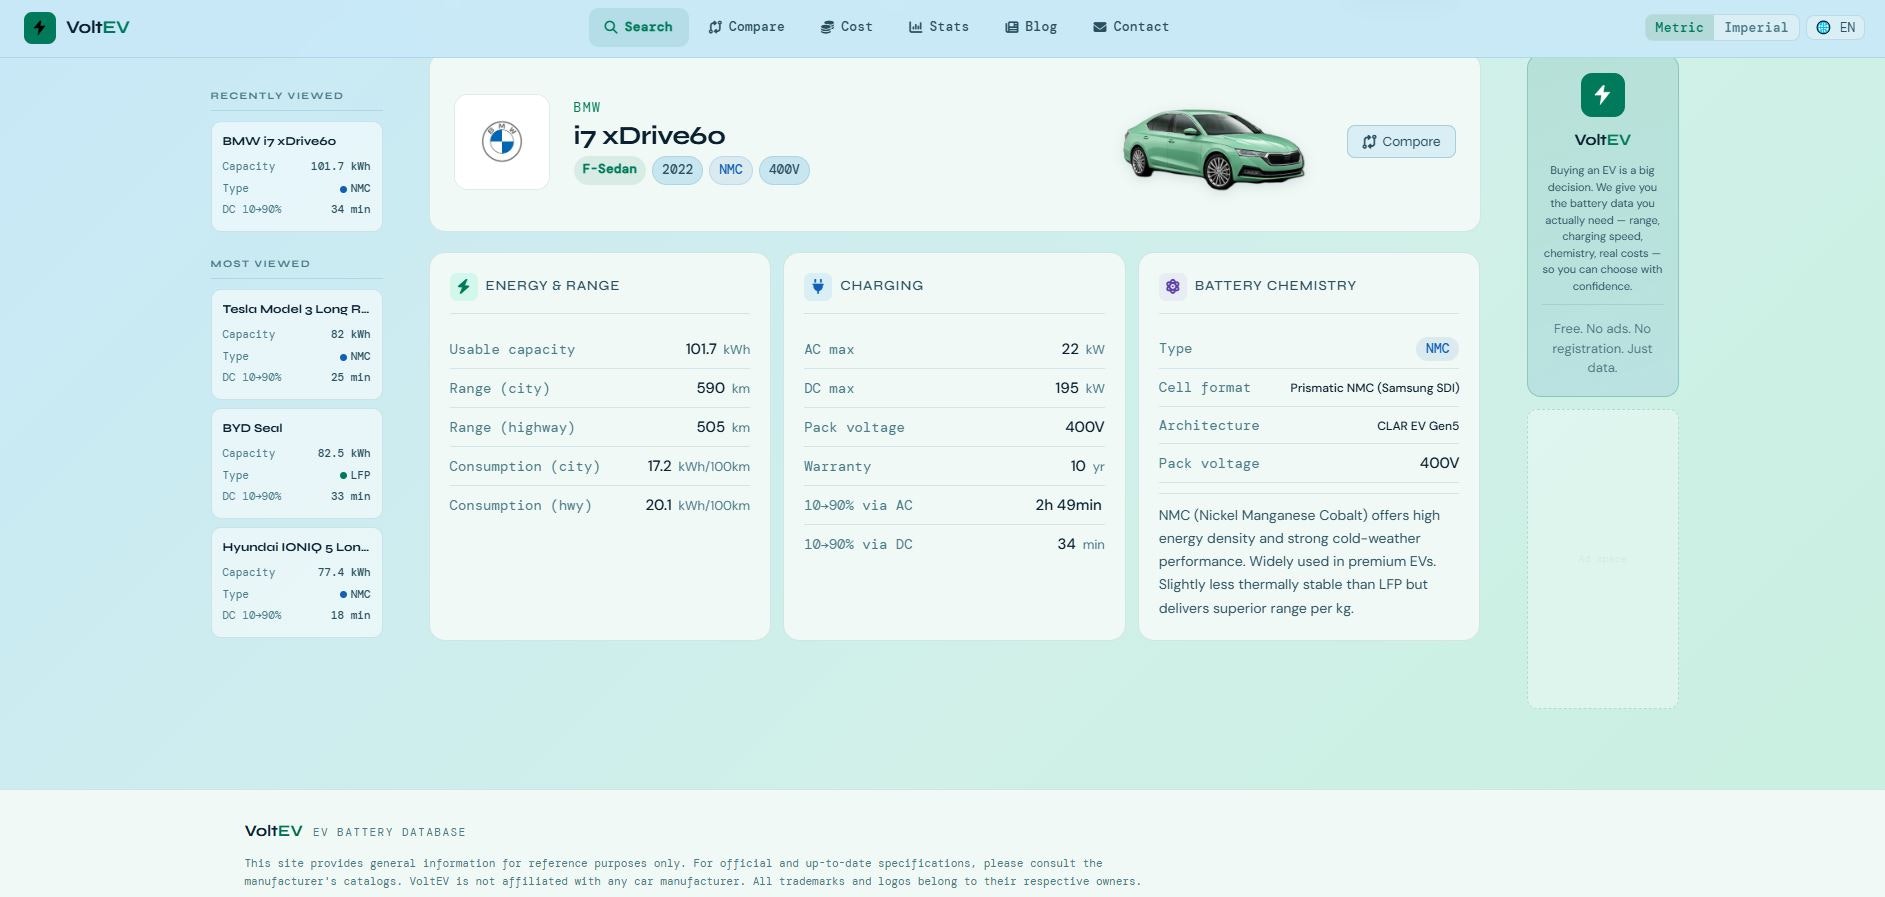This screenshot has width=1885, height=897.
Task: Click the Blog newspaper icon in nav
Action: [1011, 27]
